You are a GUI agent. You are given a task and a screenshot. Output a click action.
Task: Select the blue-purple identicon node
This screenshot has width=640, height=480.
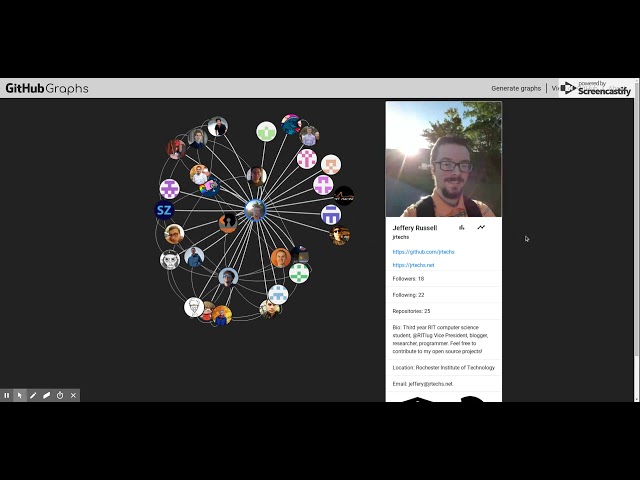pos(331,215)
